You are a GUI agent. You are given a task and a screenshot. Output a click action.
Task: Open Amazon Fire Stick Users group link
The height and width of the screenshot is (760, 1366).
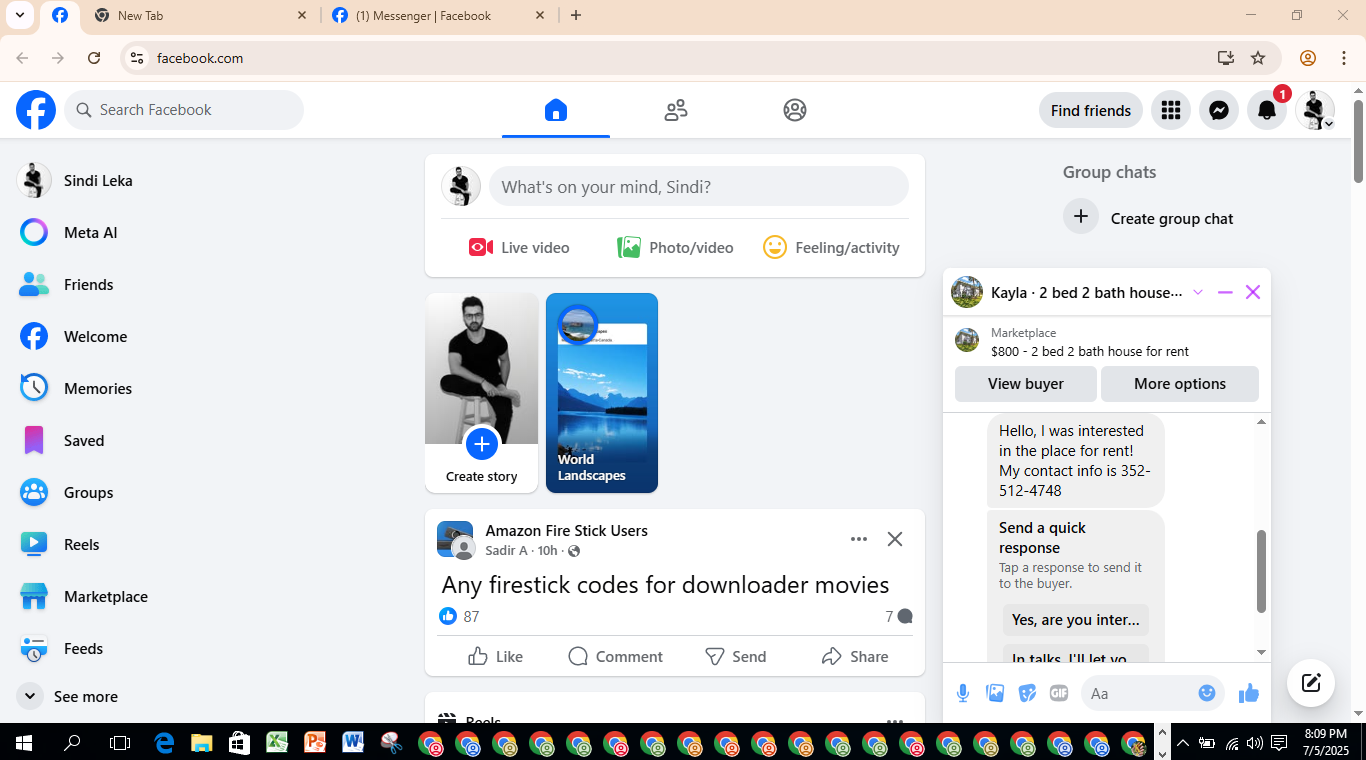pyautogui.click(x=567, y=531)
